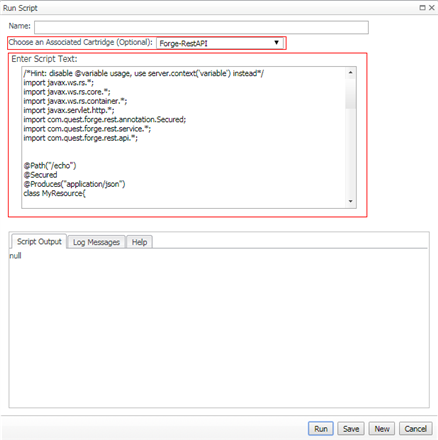Image resolution: width=438 pixels, height=440 pixels.
Task: Place cursor on the import javax.servlet.http line
Action: (69, 110)
